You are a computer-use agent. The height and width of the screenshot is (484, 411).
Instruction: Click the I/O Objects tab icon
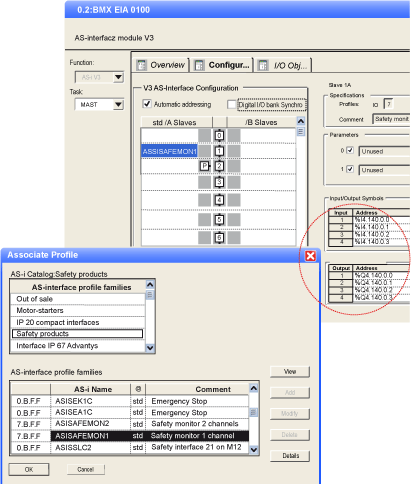[263, 65]
